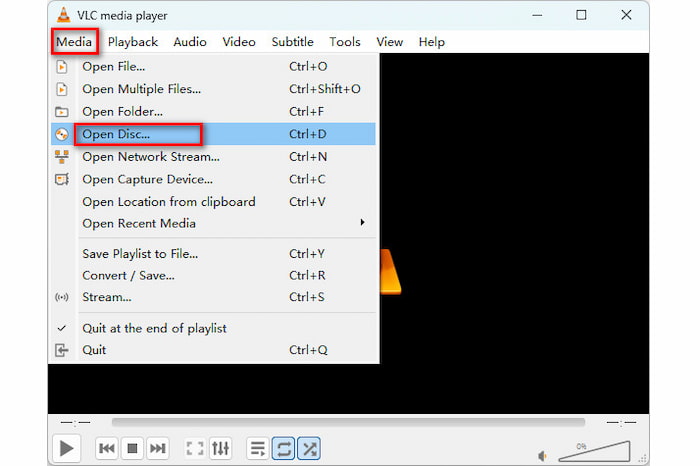The height and width of the screenshot is (466, 700).
Task: Open the Help menu
Action: tap(431, 42)
